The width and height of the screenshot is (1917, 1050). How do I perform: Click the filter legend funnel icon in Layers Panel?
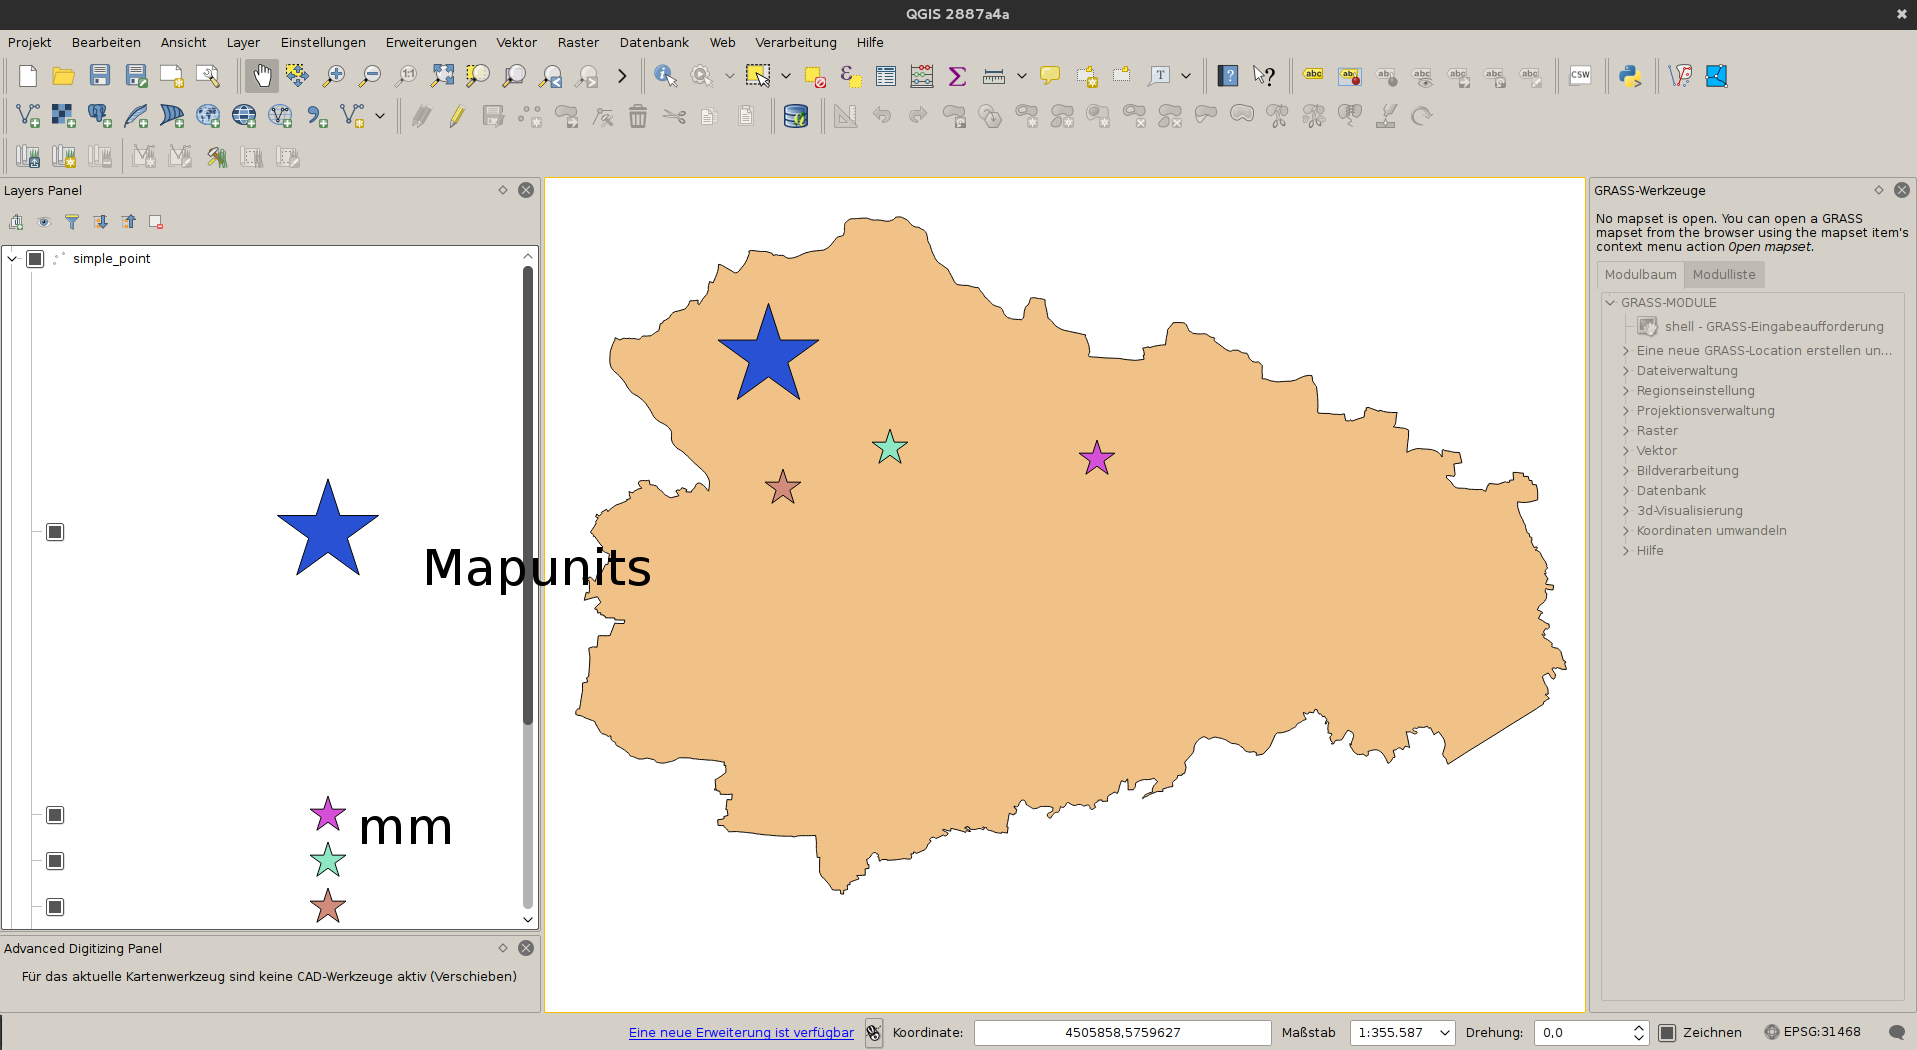pos(72,222)
